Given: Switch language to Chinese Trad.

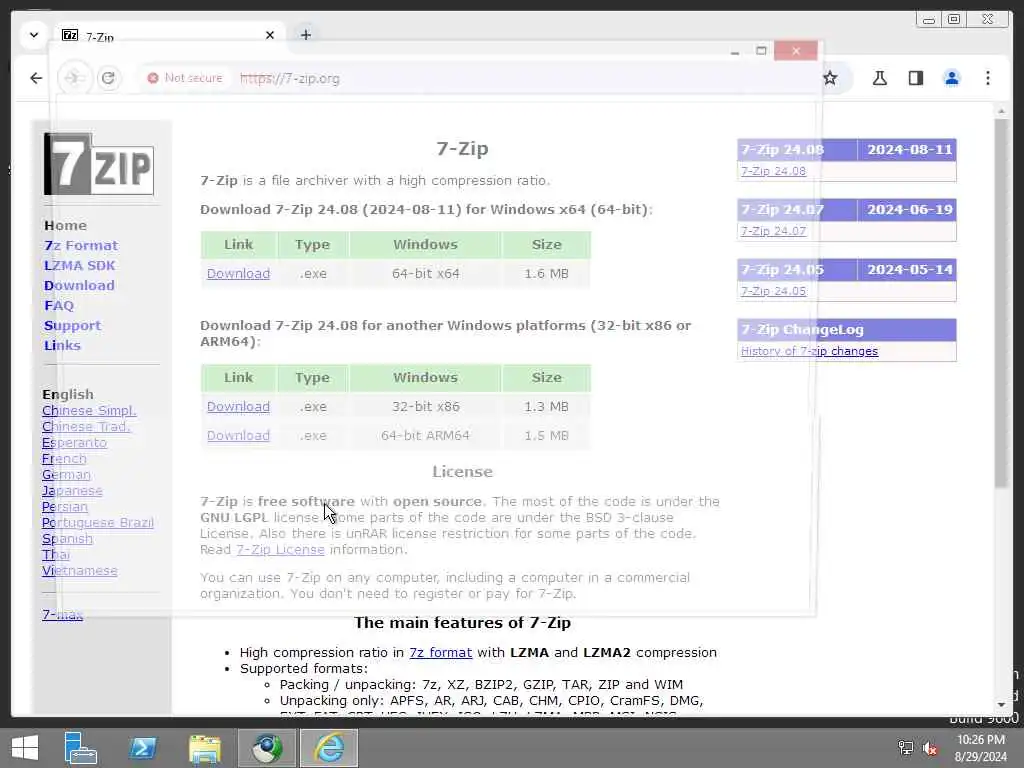Looking at the screenshot, I should pos(86,426).
